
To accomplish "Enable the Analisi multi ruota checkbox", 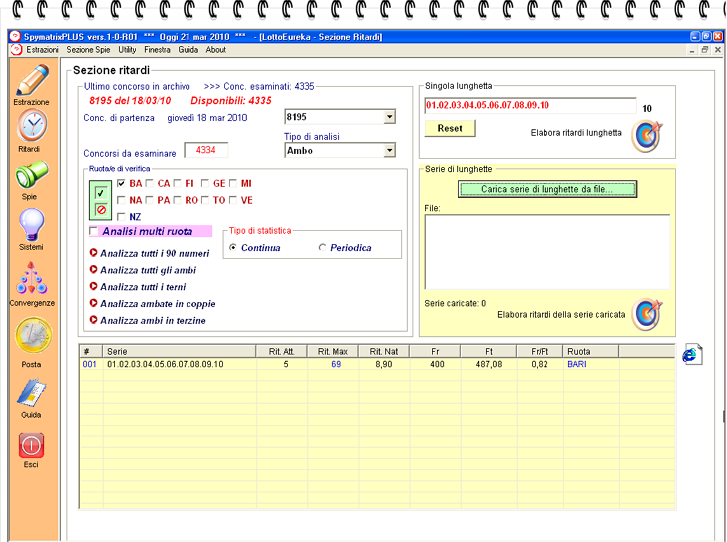I will click(94, 231).
